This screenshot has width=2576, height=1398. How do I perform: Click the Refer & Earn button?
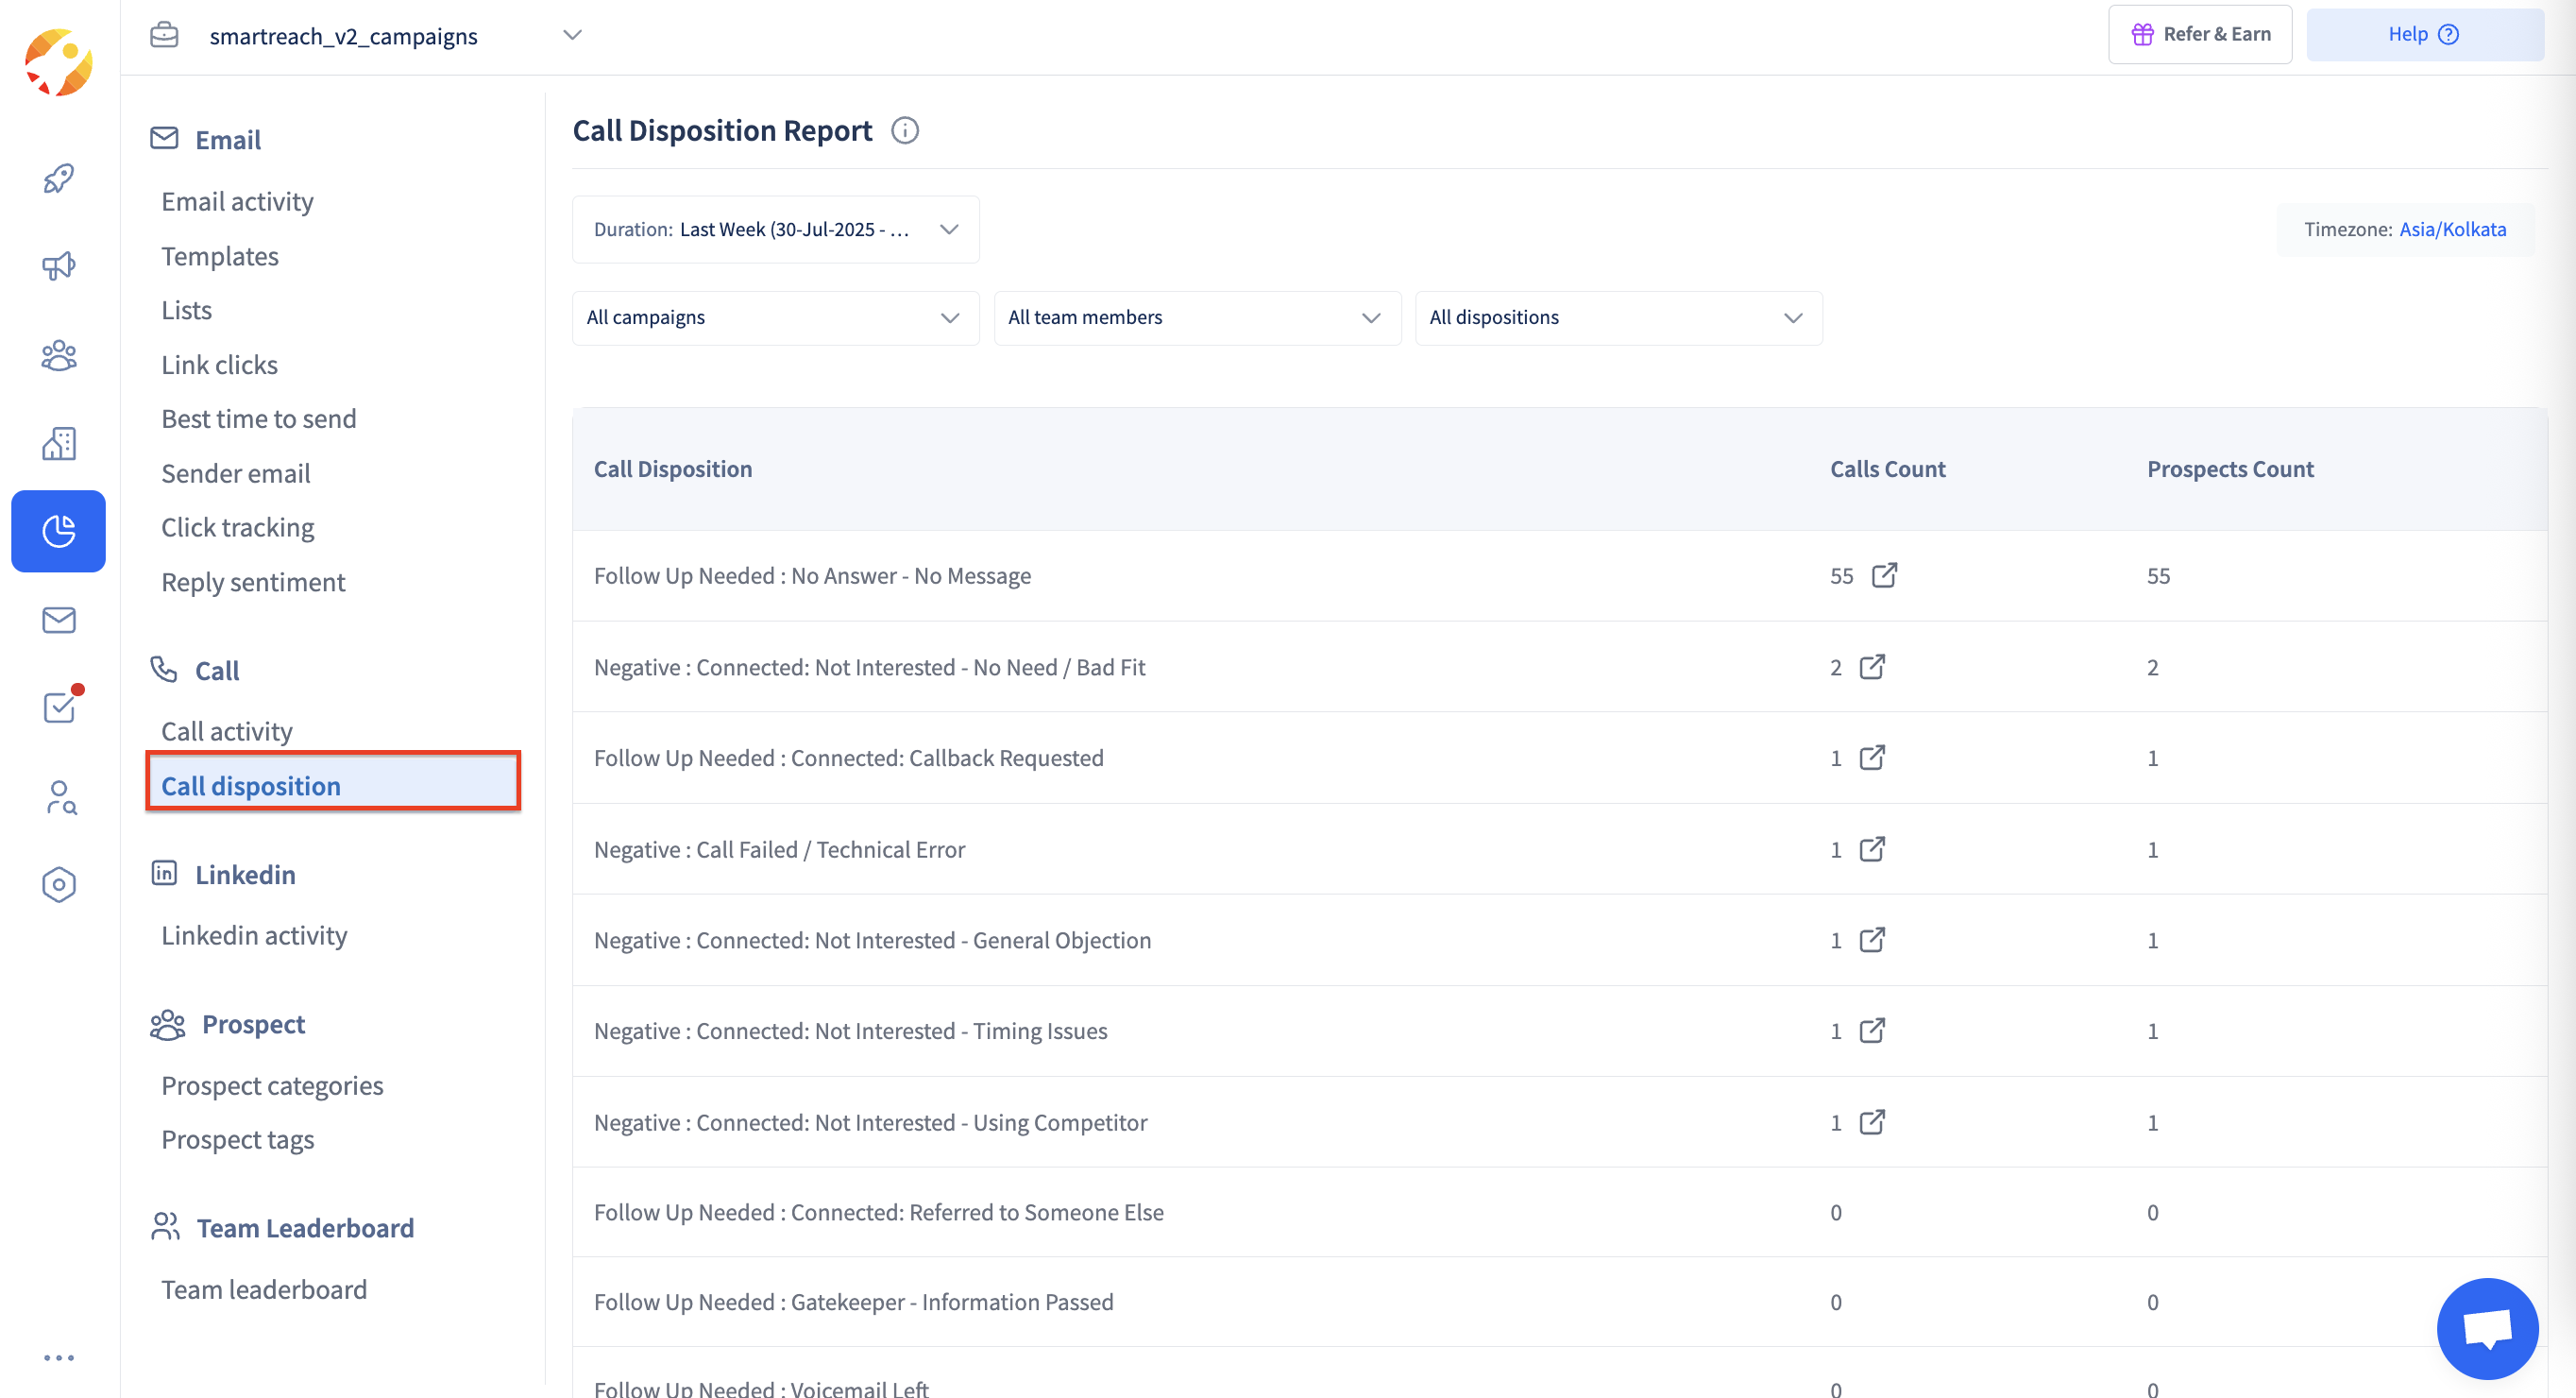2199,34
